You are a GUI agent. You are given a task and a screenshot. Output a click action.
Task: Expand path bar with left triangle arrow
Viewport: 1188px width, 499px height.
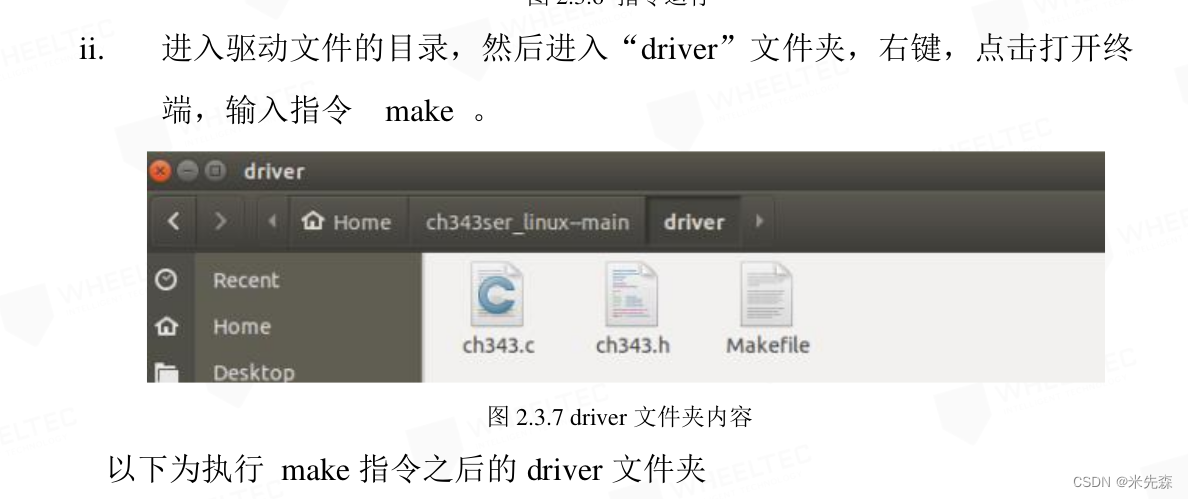point(273,221)
